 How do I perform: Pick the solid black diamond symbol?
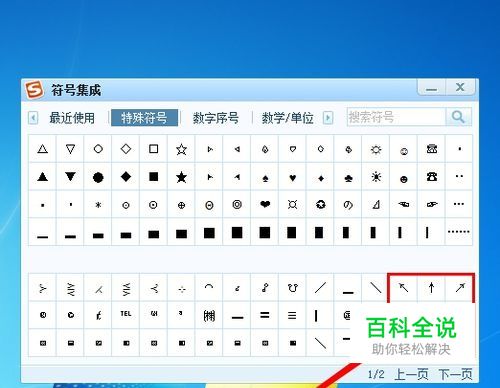126,177
